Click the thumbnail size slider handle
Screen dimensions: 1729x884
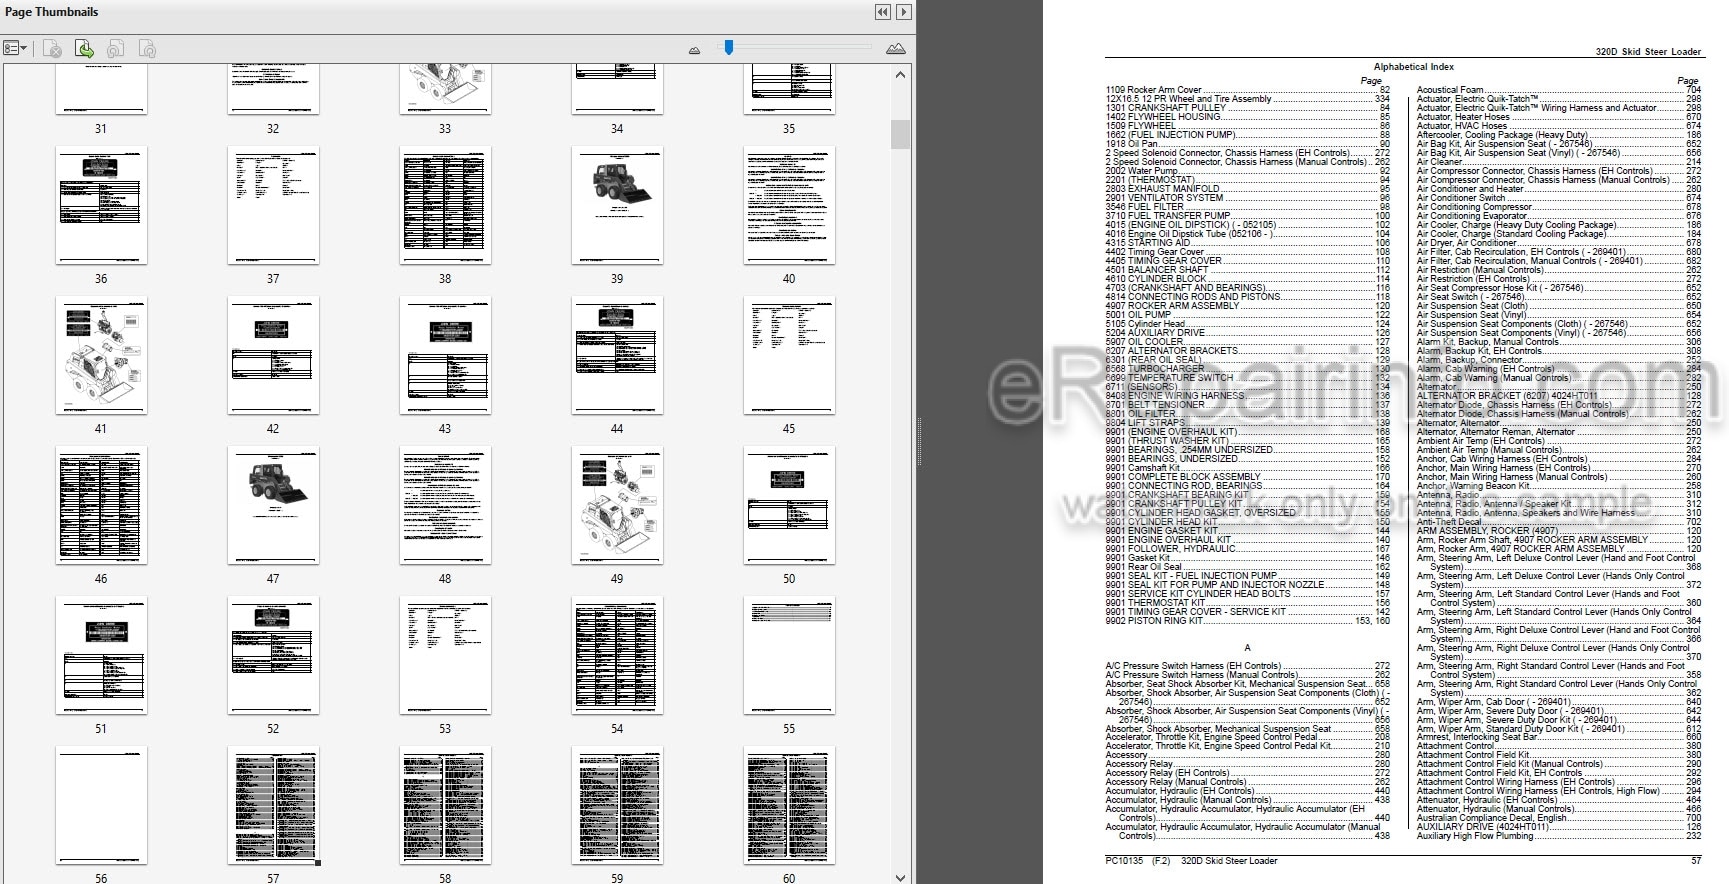(729, 47)
